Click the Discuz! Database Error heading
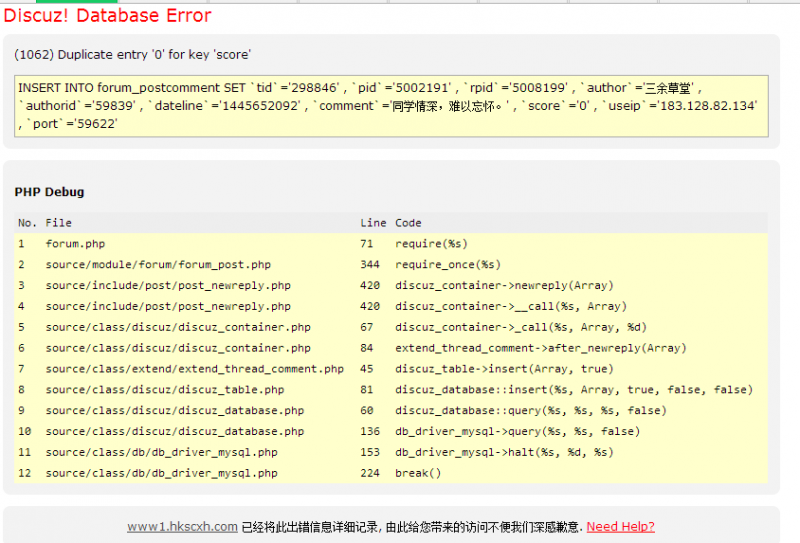 point(107,15)
